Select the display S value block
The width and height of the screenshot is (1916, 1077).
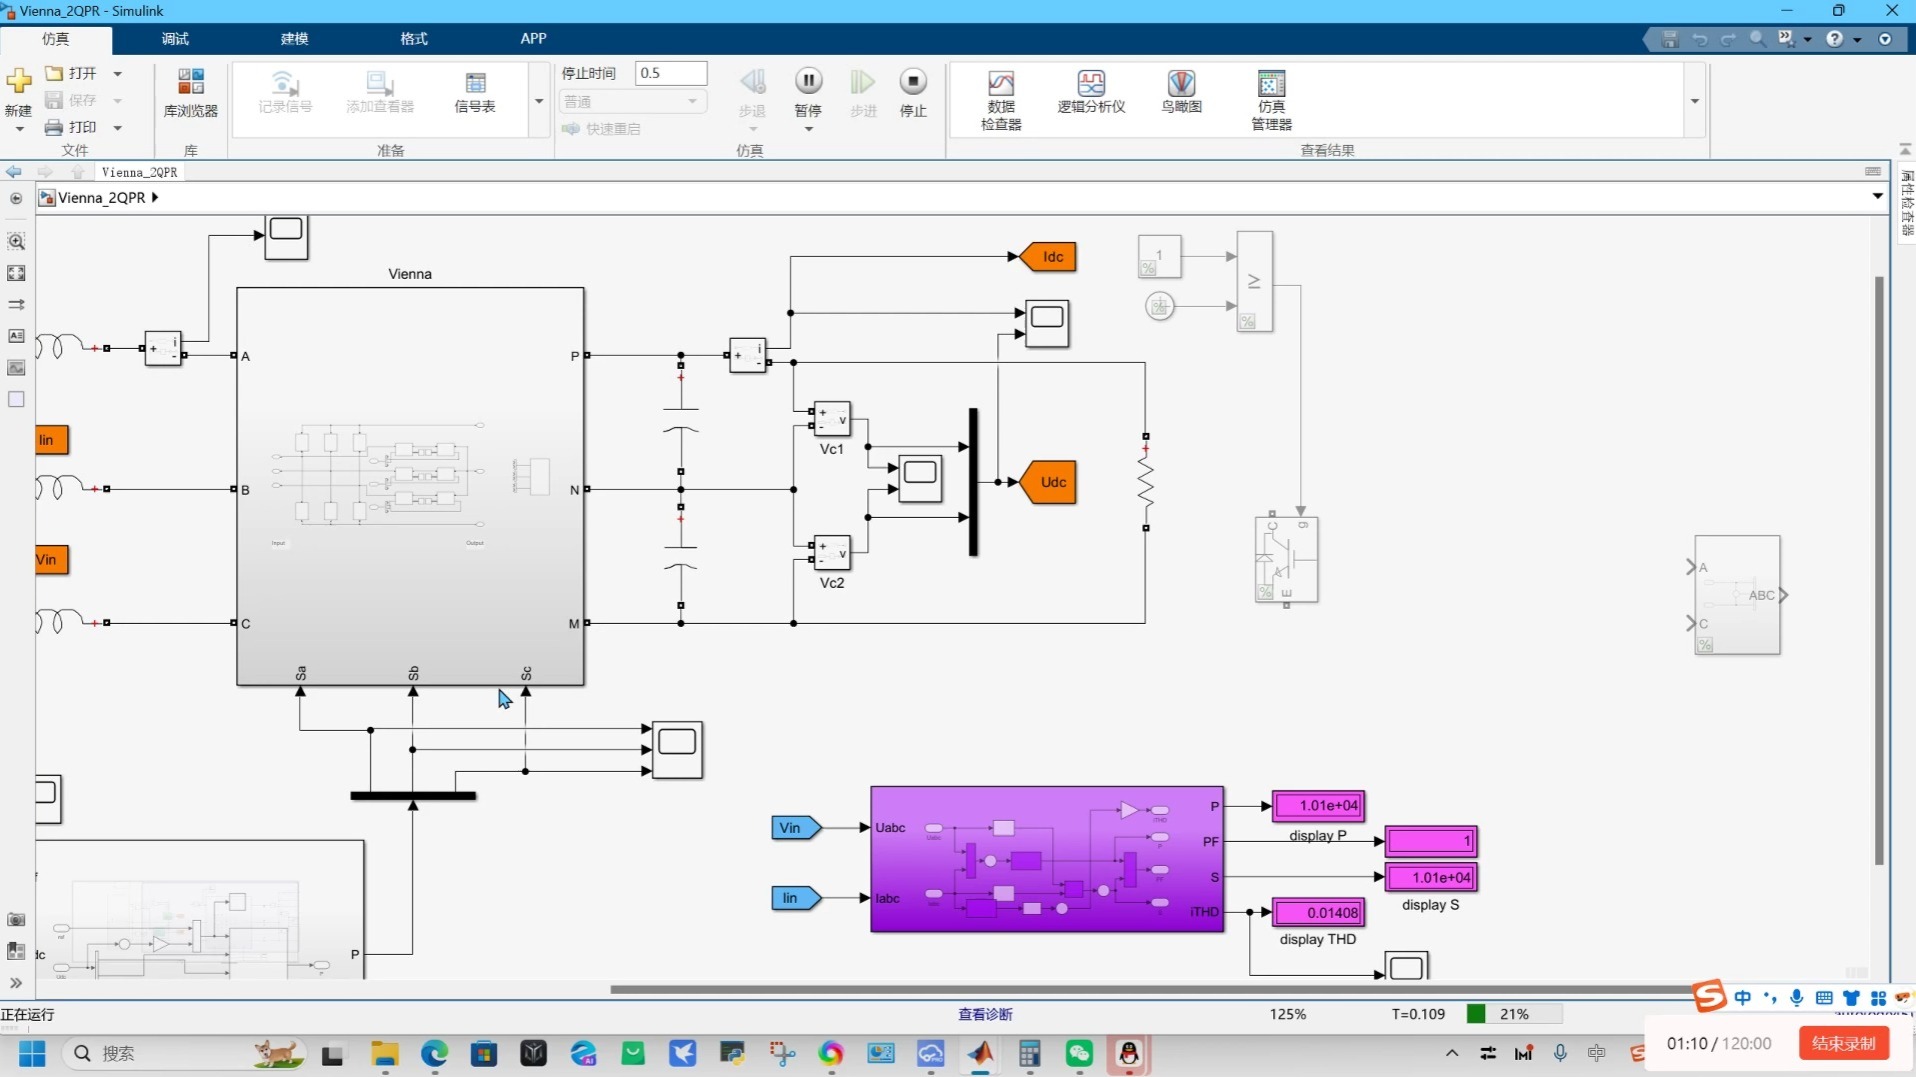(1431, 877)
